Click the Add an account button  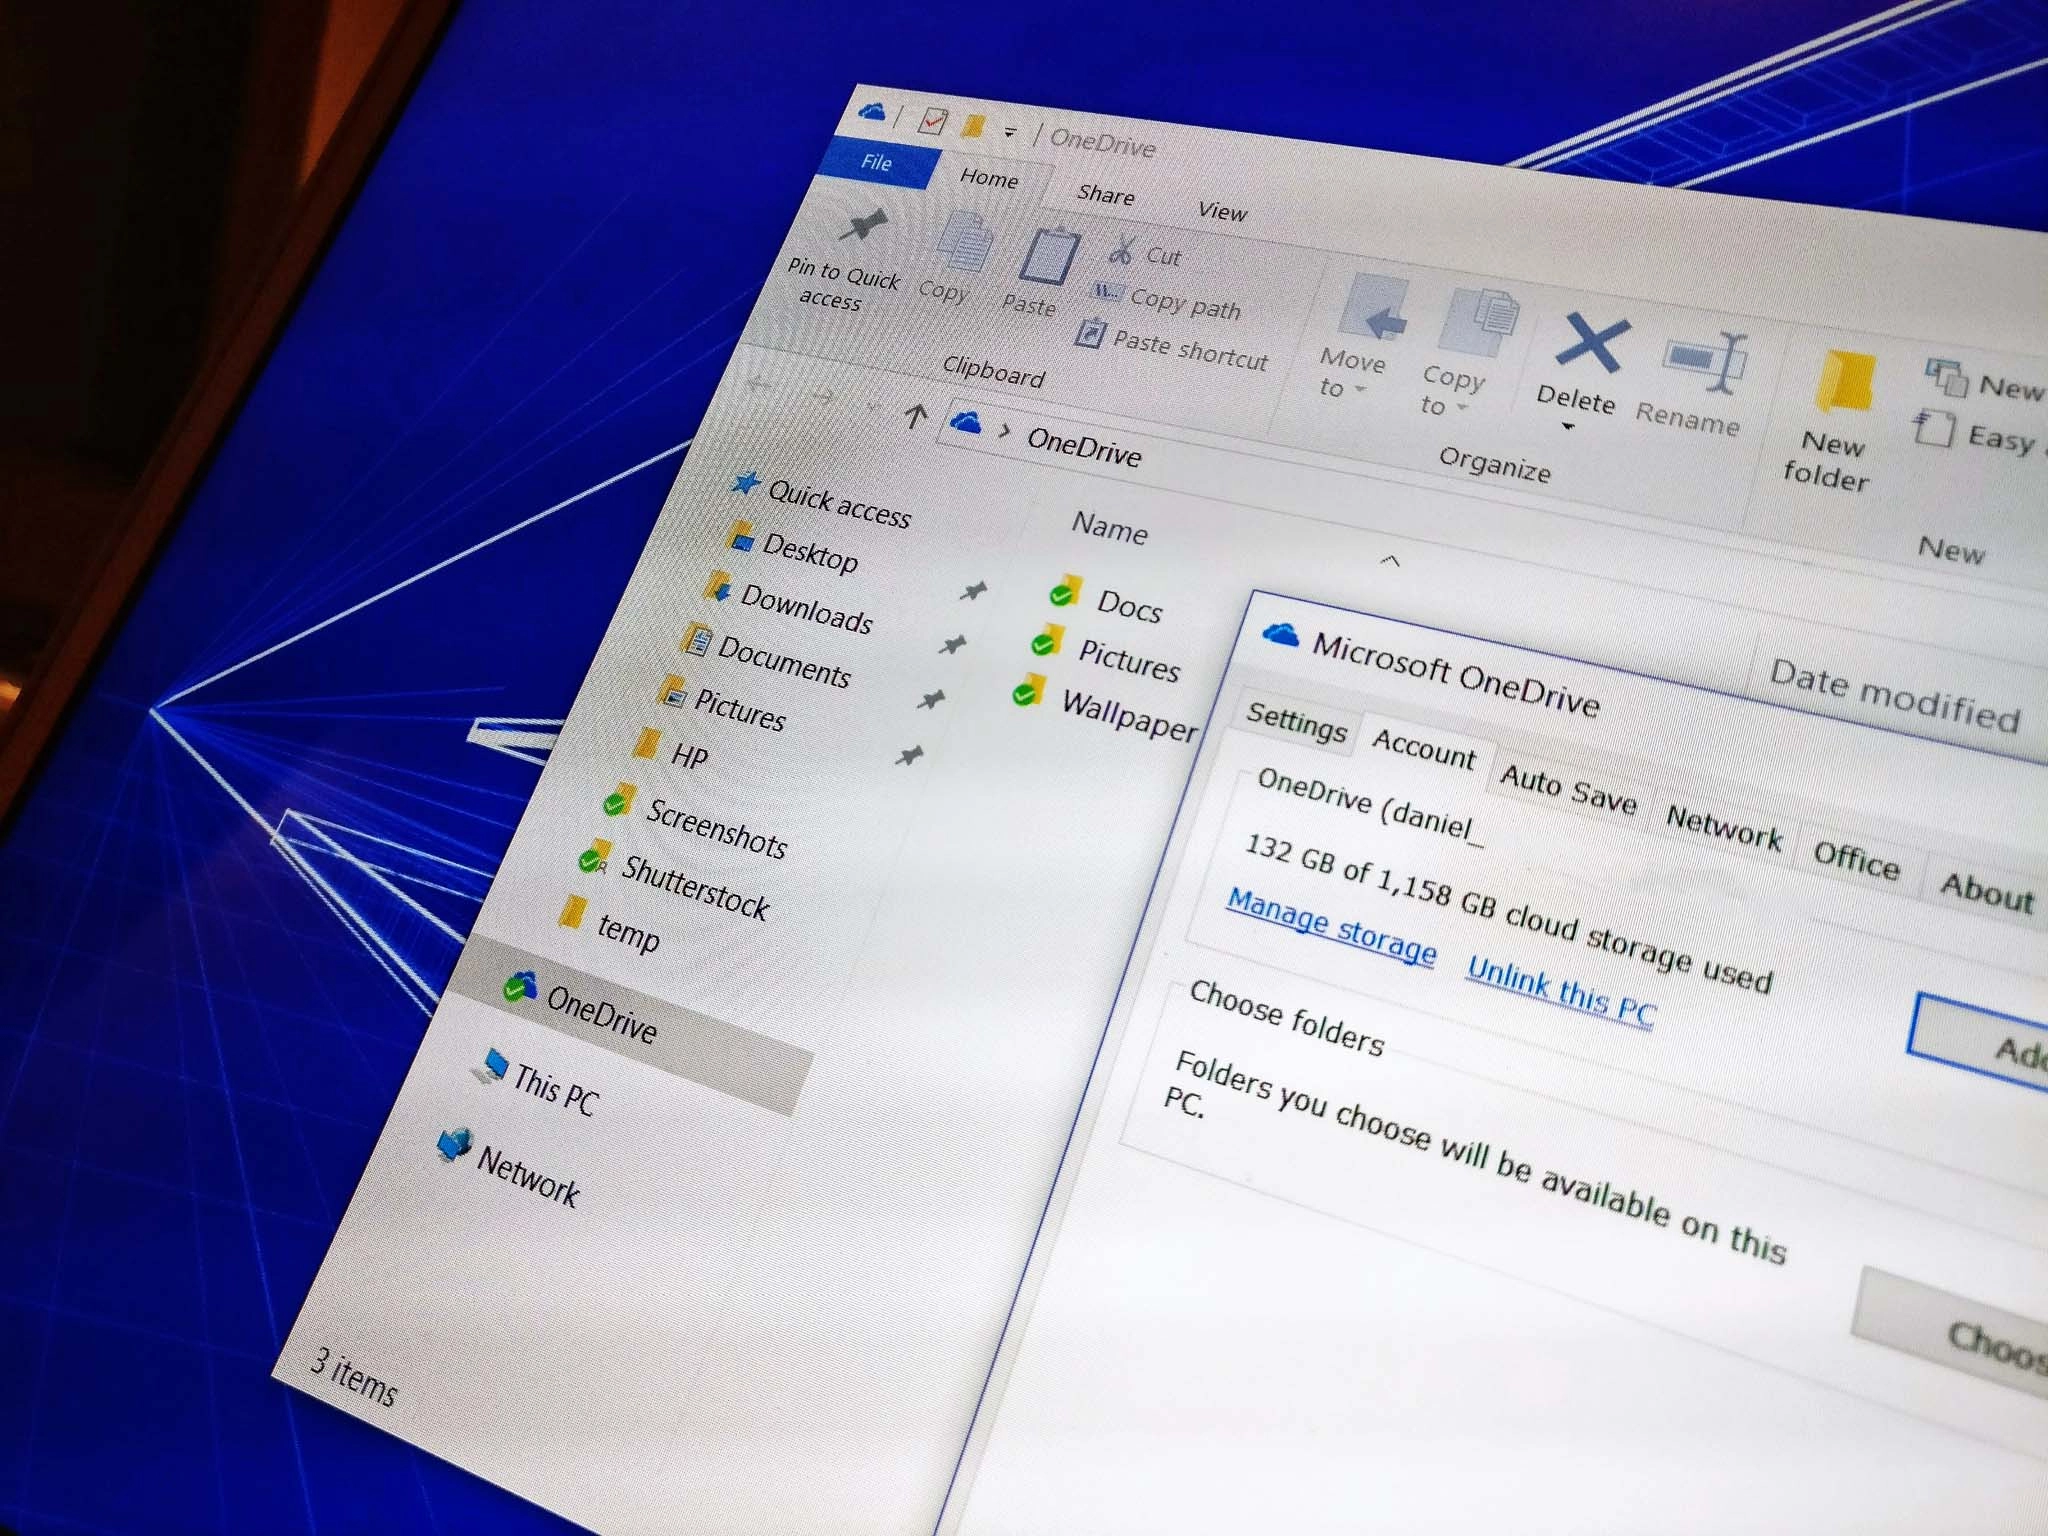1979,1043
